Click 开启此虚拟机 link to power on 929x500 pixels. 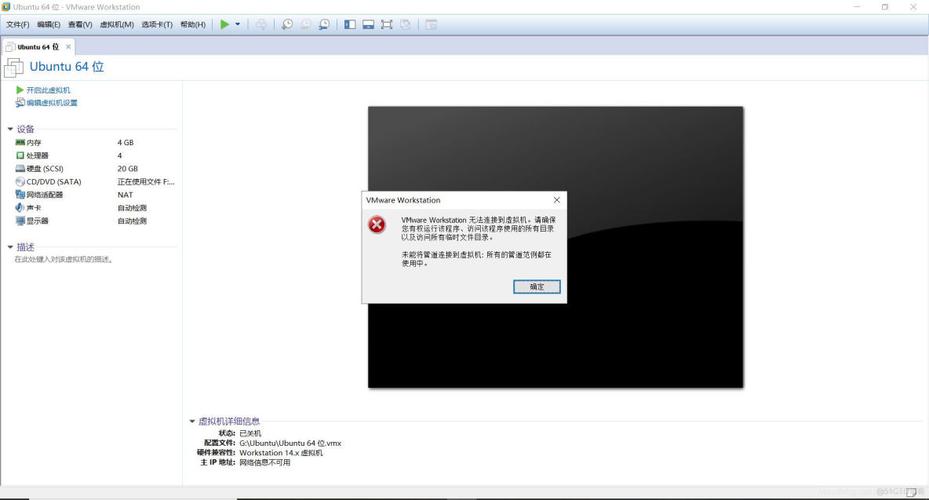(x=48, y=90)
